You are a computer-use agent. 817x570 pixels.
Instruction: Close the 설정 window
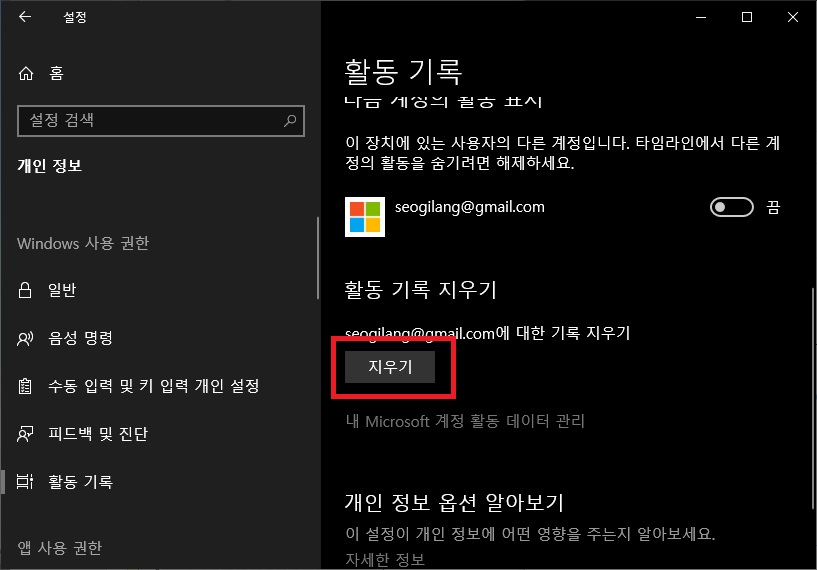click(793, 17)
